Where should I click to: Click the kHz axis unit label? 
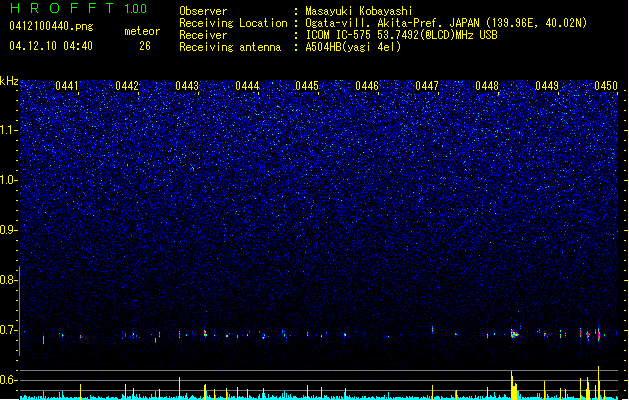9,81
